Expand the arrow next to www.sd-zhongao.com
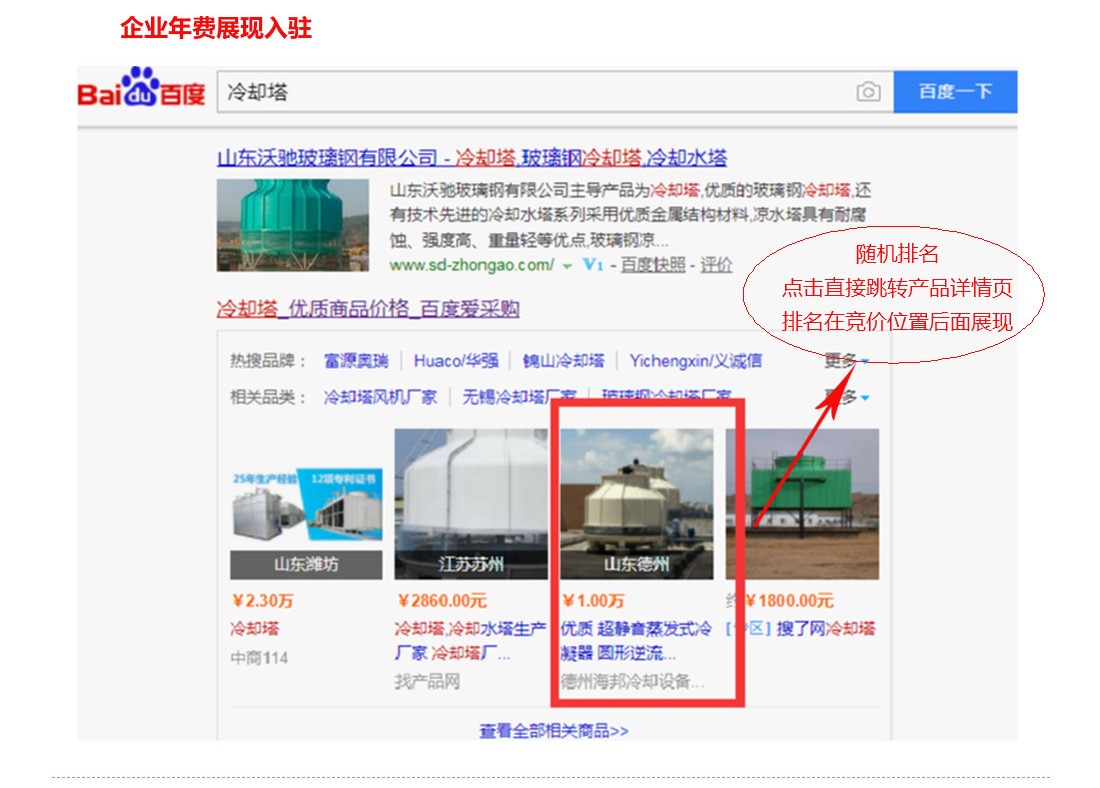Viewport: 1100px width, 788px height. [567, 266]
